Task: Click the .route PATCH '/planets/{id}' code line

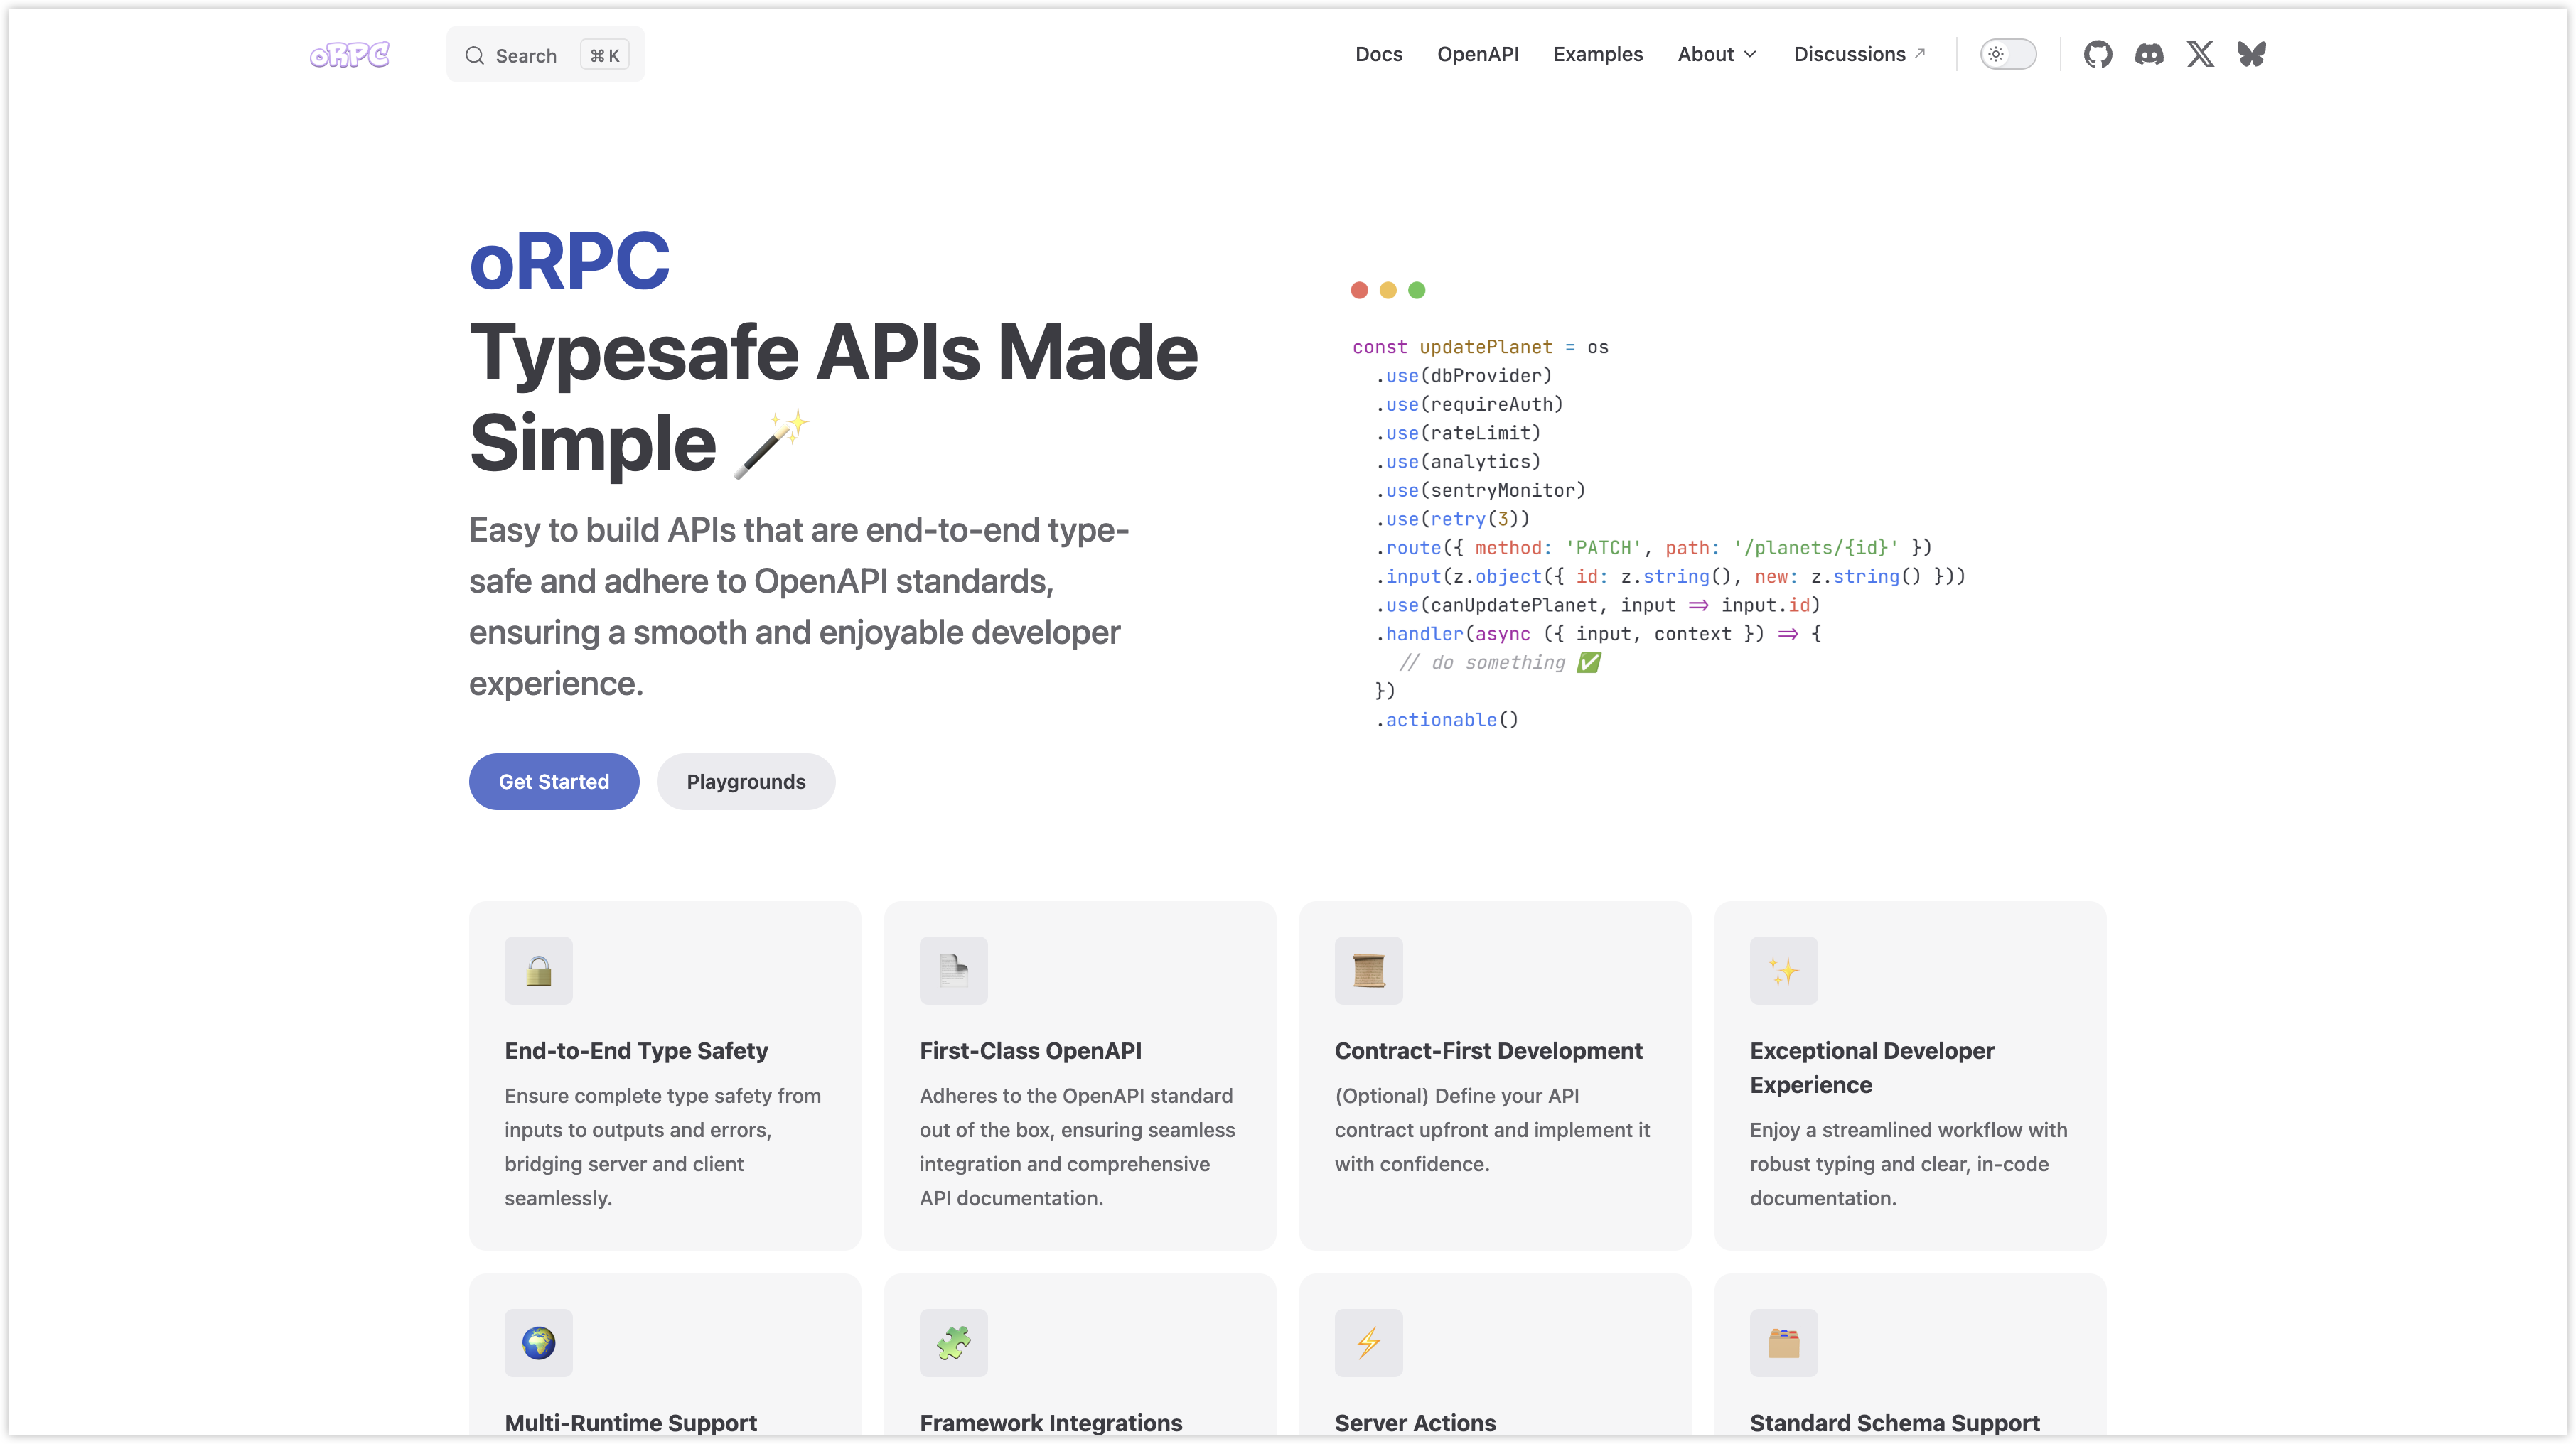Action: point(1653,547)
